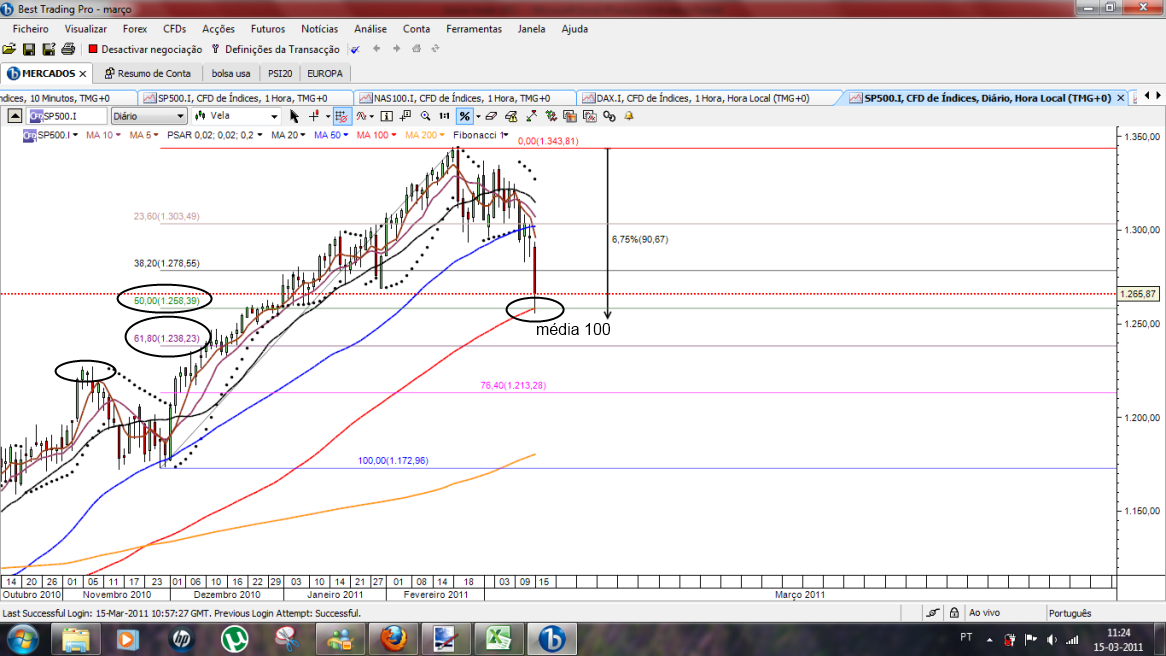The image size is (1166, 656).
Task: Click the volume icon in system tray
Action: pos(1051,639)
